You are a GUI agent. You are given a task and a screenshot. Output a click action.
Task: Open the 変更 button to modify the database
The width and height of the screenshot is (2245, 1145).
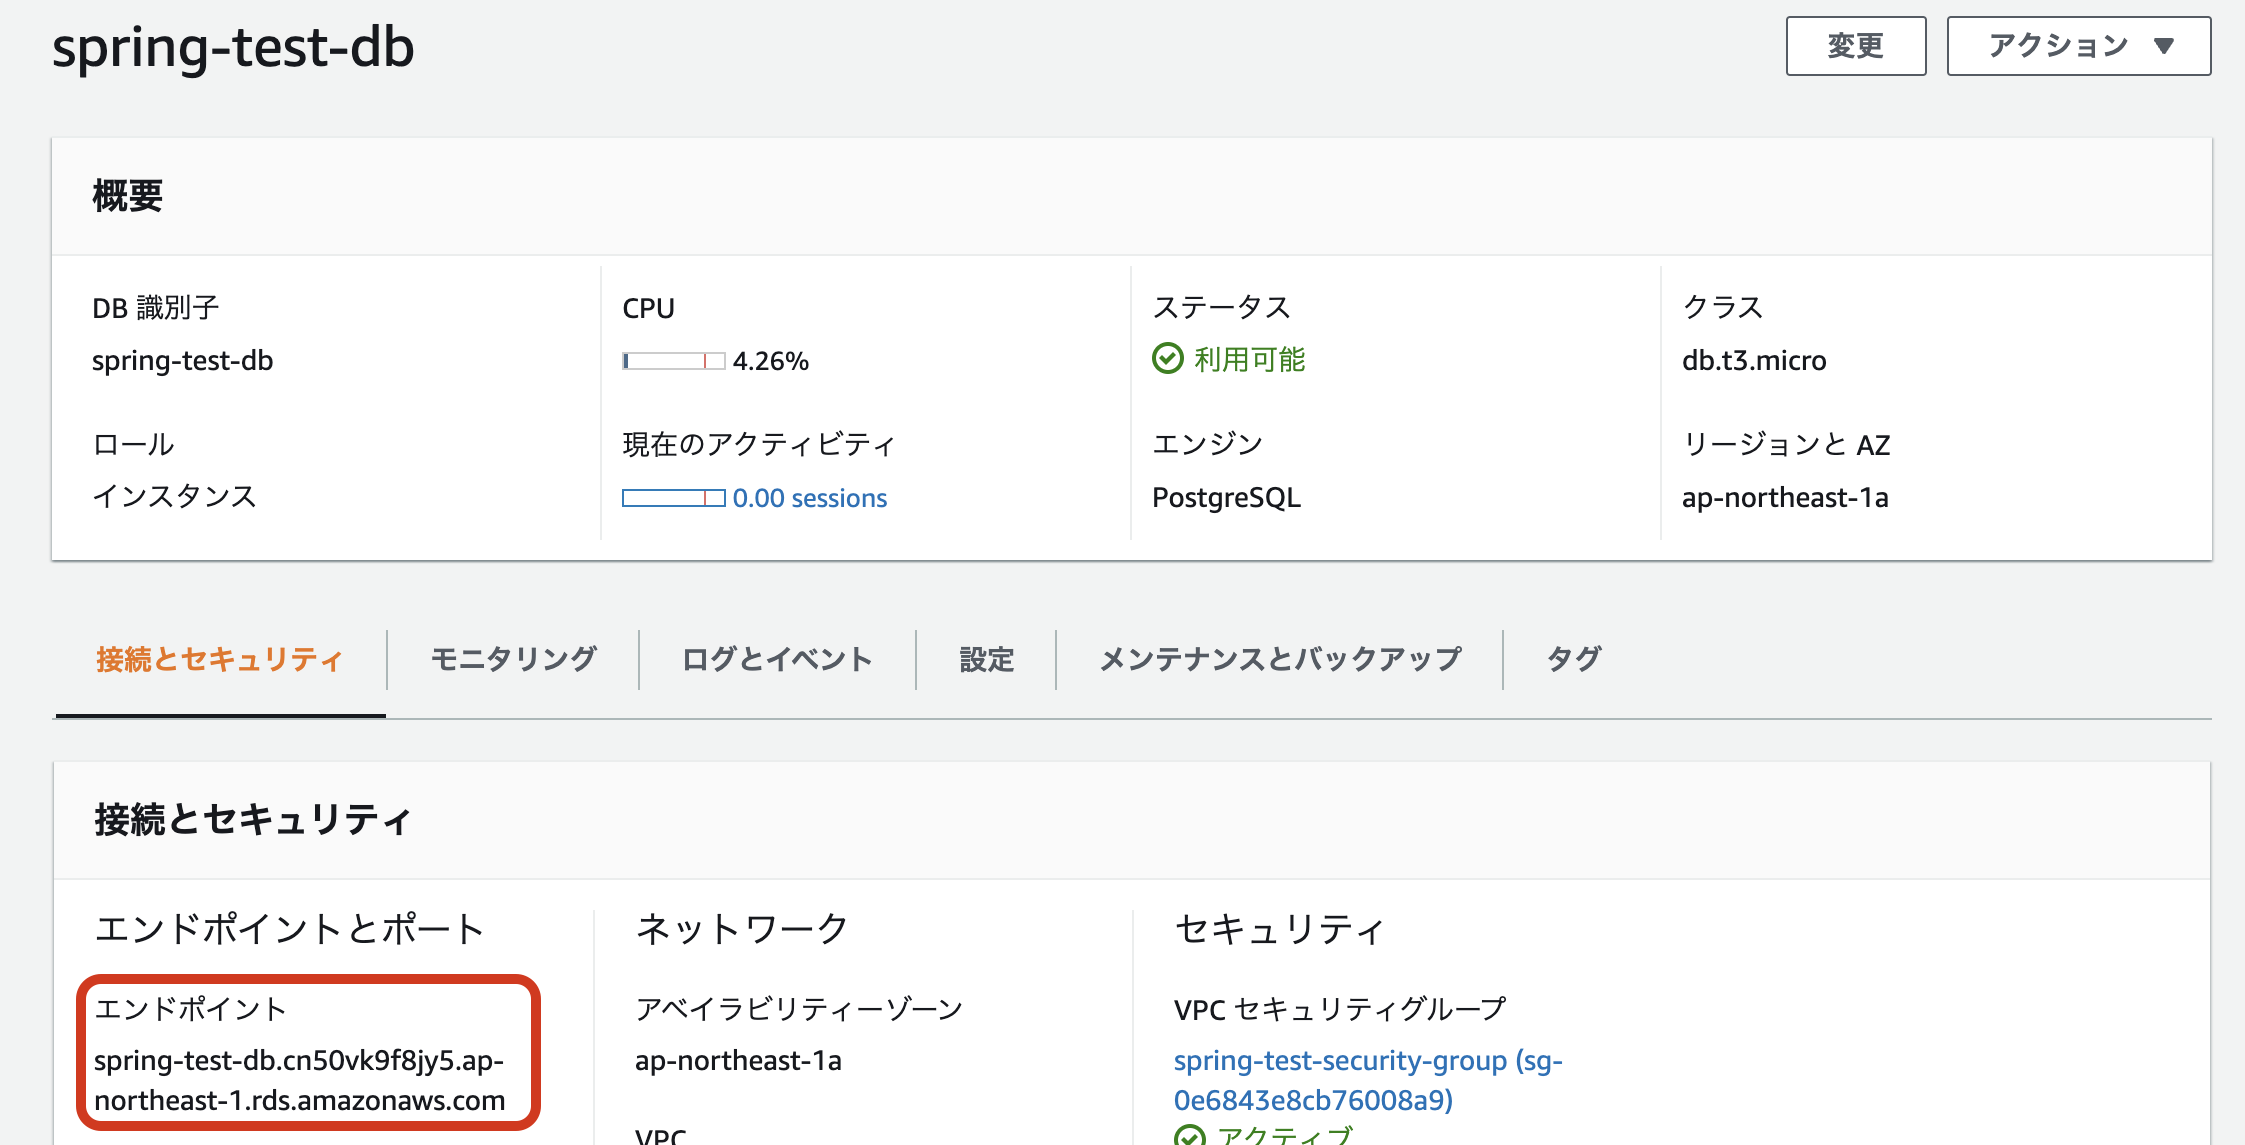(1855, 45)
